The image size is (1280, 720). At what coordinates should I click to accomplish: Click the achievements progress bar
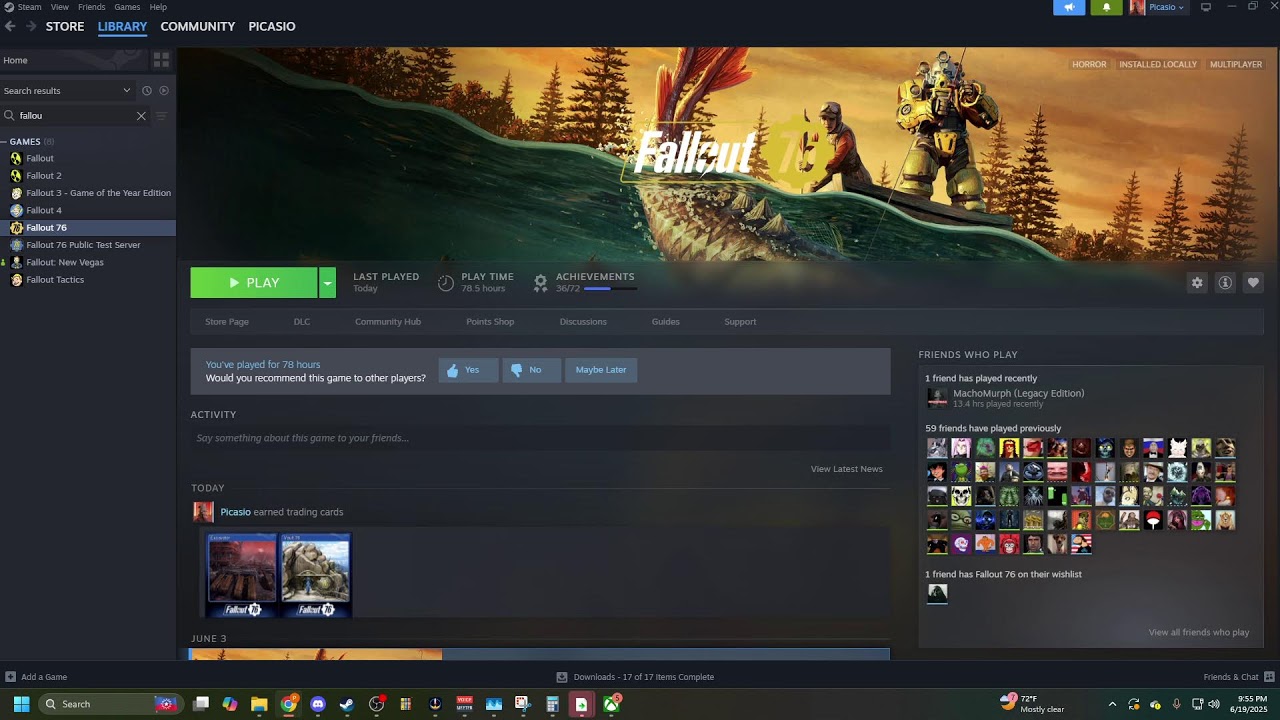(x=610, y=289)
